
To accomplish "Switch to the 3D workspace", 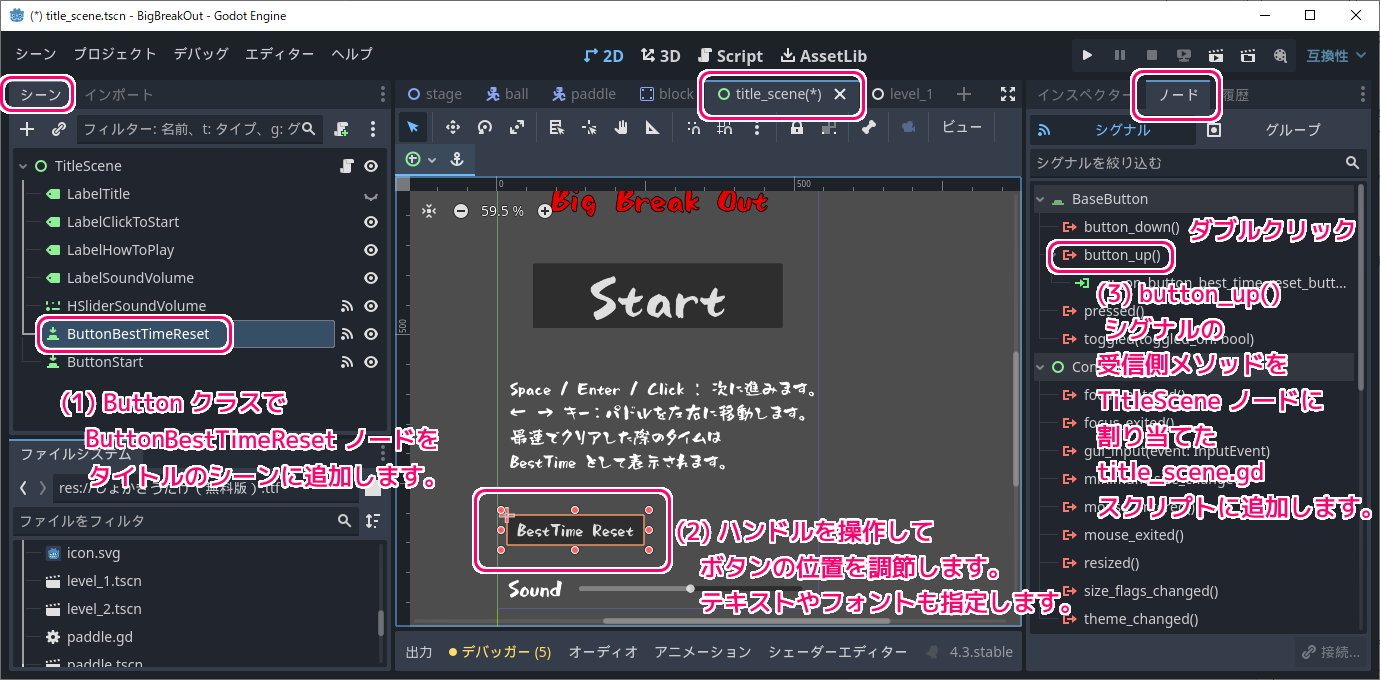I will pyautogui.click(x=661, y=56).
